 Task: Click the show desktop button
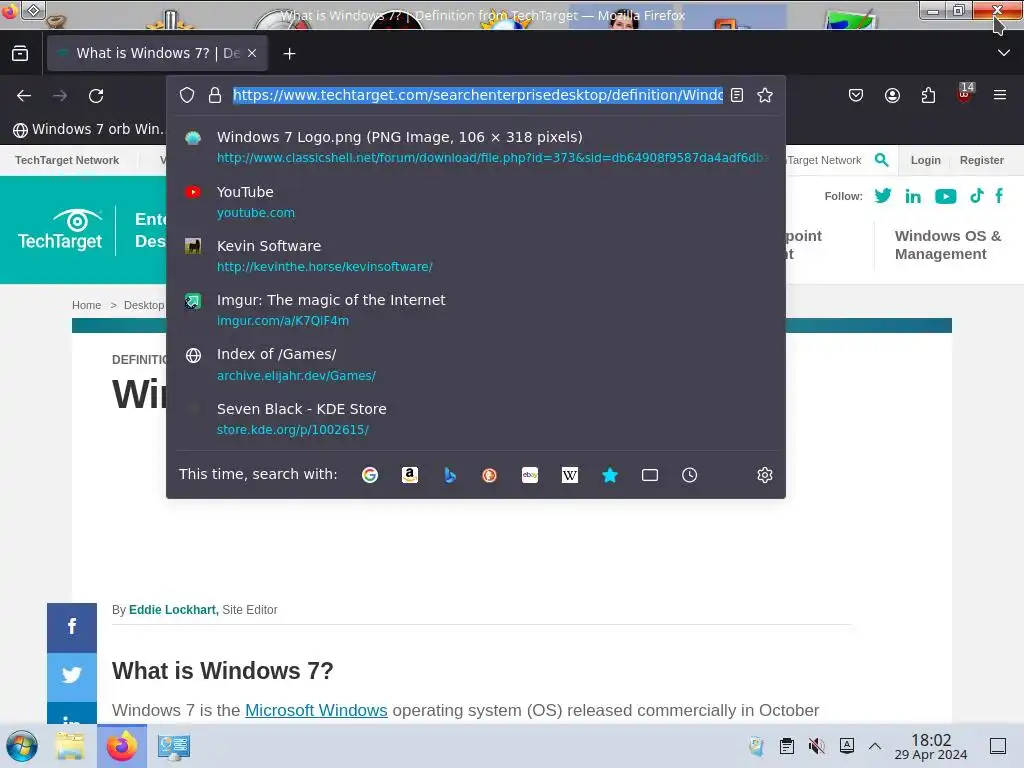click(x=998, y=746)
